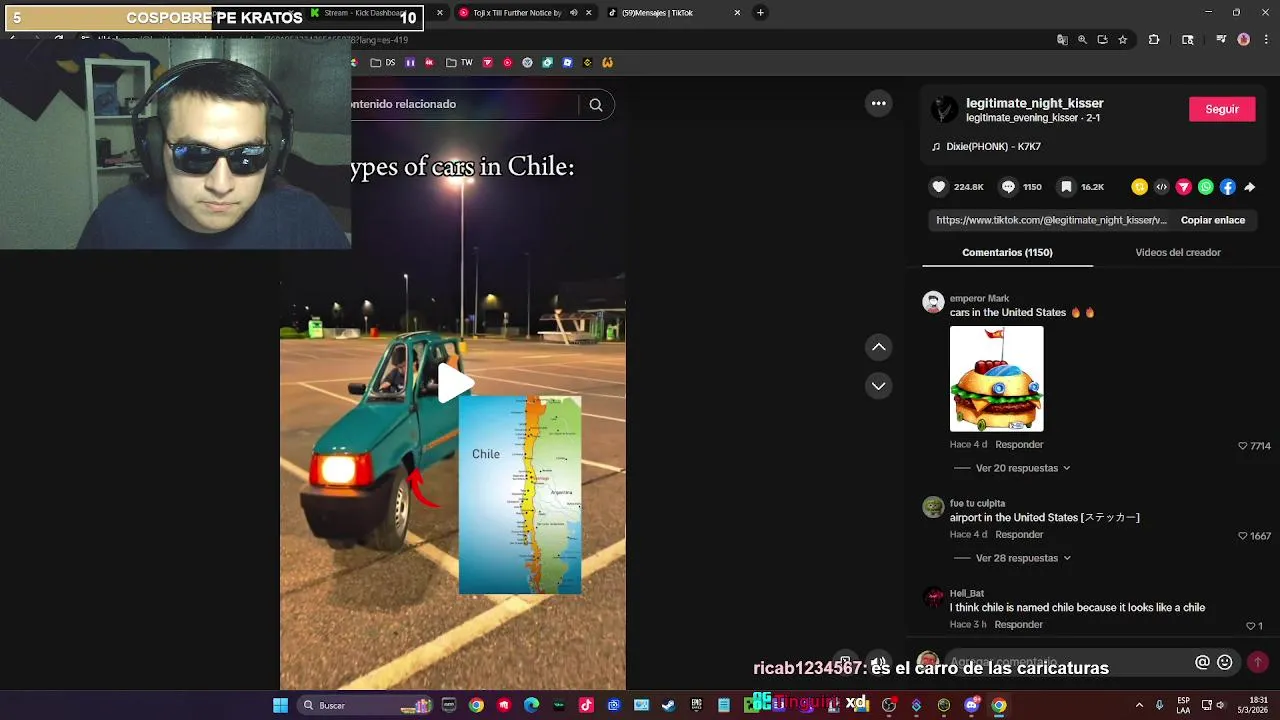This screenshot has height=720, width=1280.
Task: Open more share options arrow
Action: click(1249, 187)
